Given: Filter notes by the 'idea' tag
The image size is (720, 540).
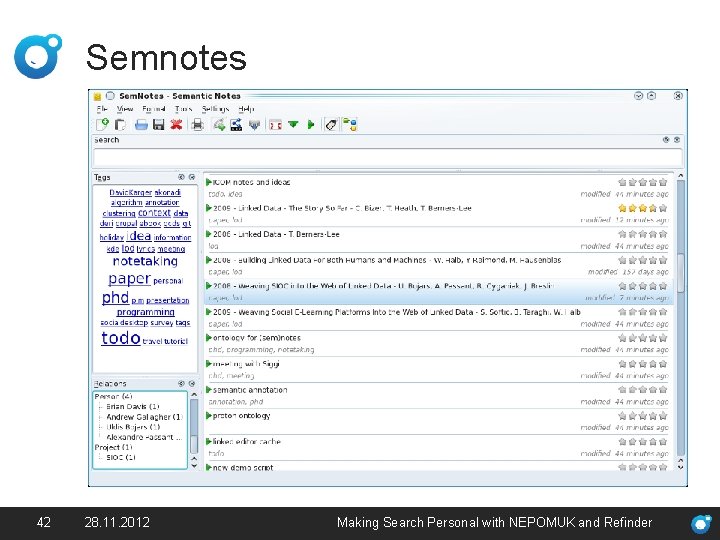Looking at the screenshot, I should coord(139,236).
